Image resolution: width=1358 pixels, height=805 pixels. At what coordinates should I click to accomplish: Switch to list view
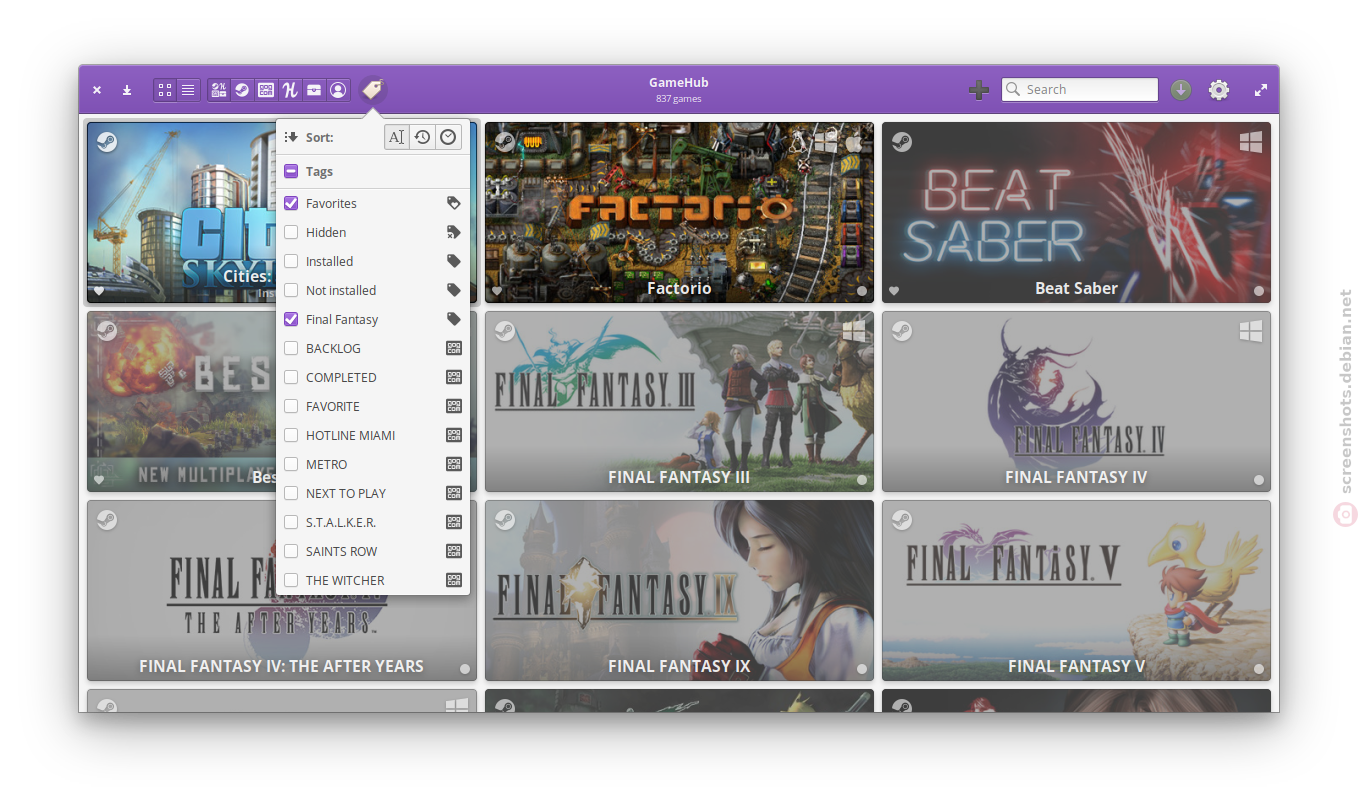188,90
